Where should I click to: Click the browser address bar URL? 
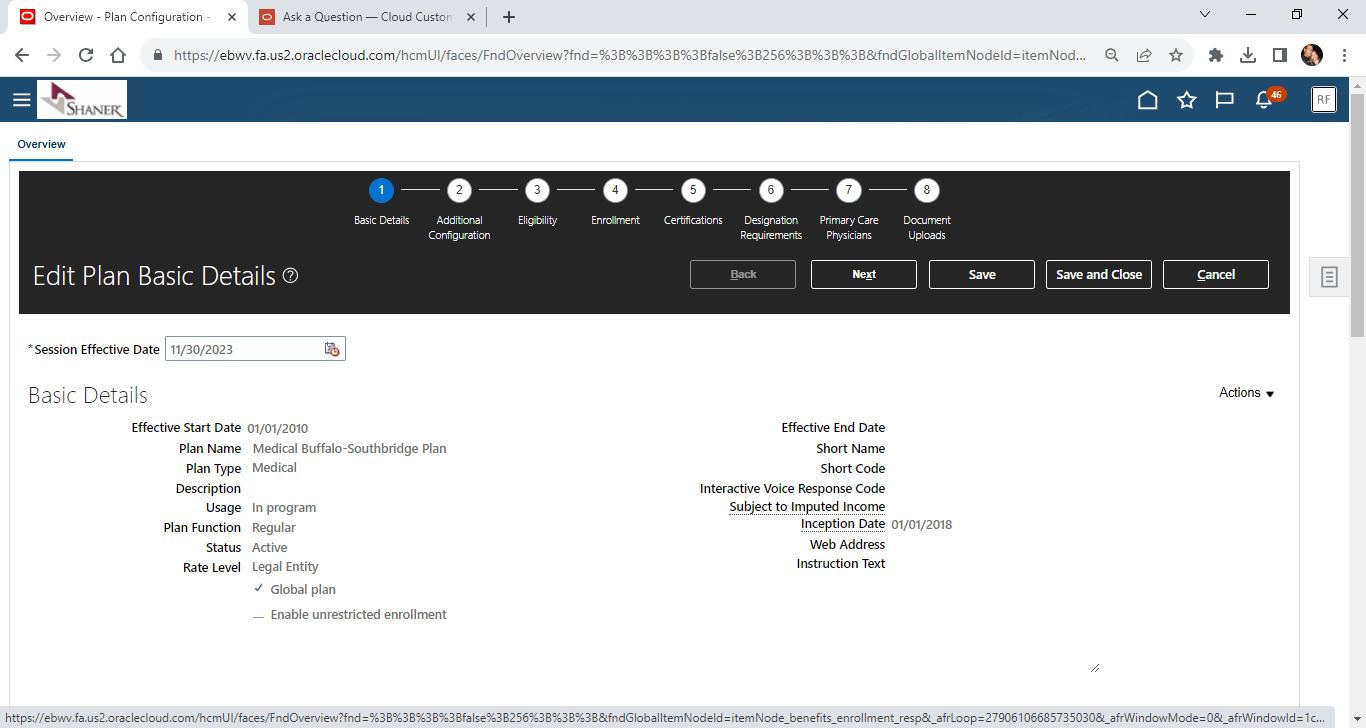[x=630, y=56]
